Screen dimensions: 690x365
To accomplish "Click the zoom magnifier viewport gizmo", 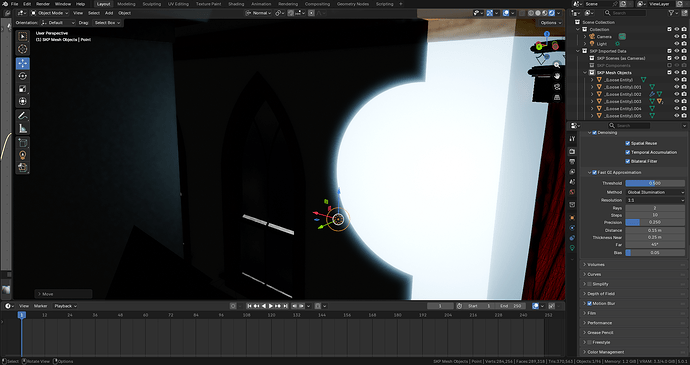I will point(557,65).
